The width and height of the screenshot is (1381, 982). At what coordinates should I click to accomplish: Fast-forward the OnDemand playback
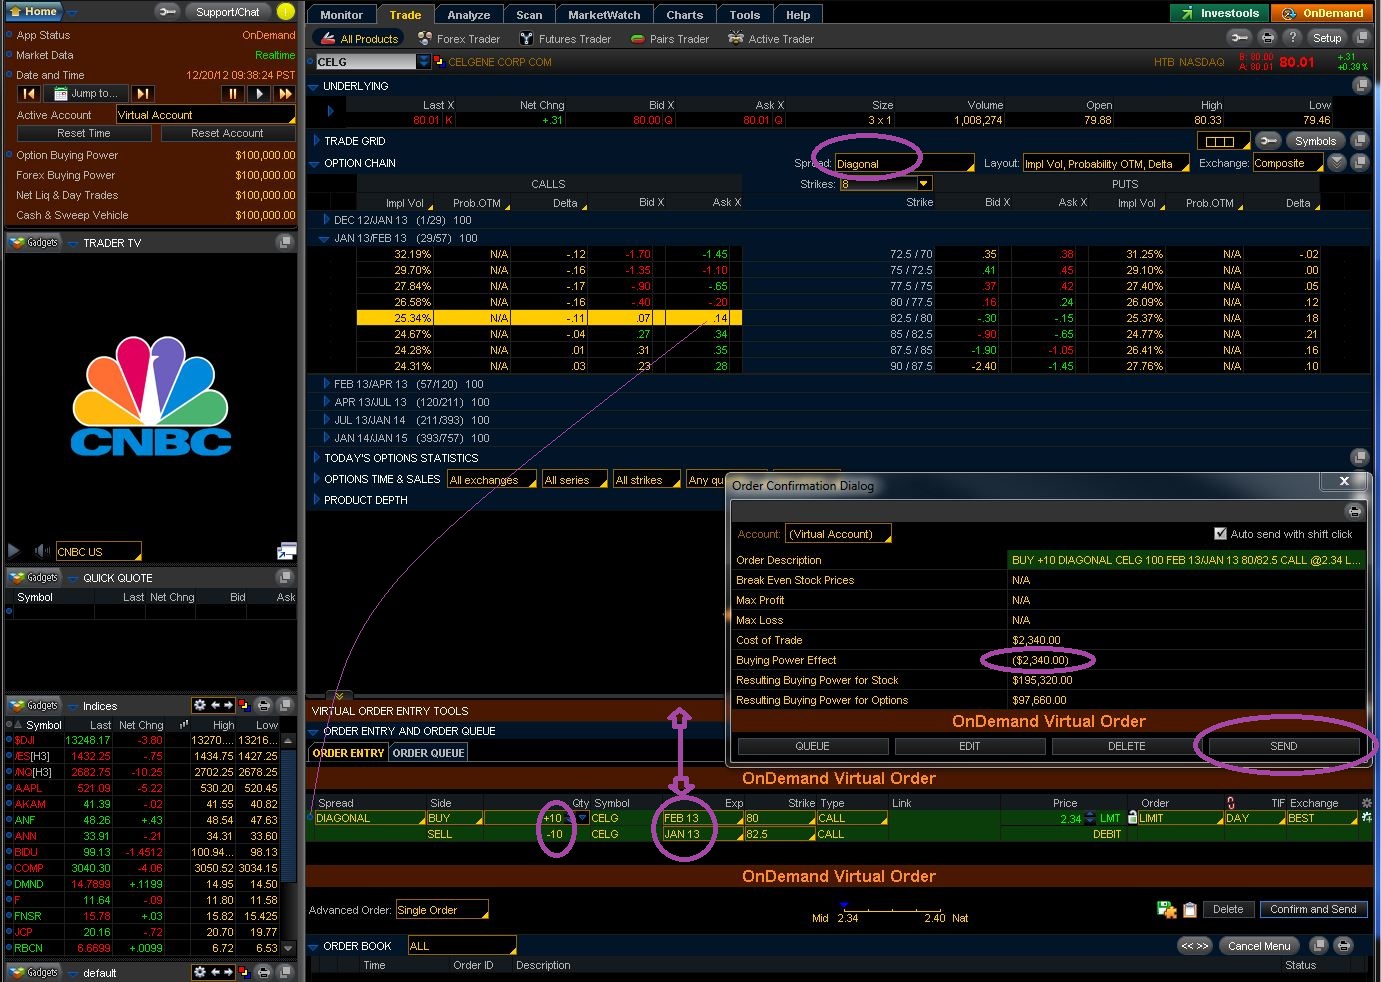(285, 93)
